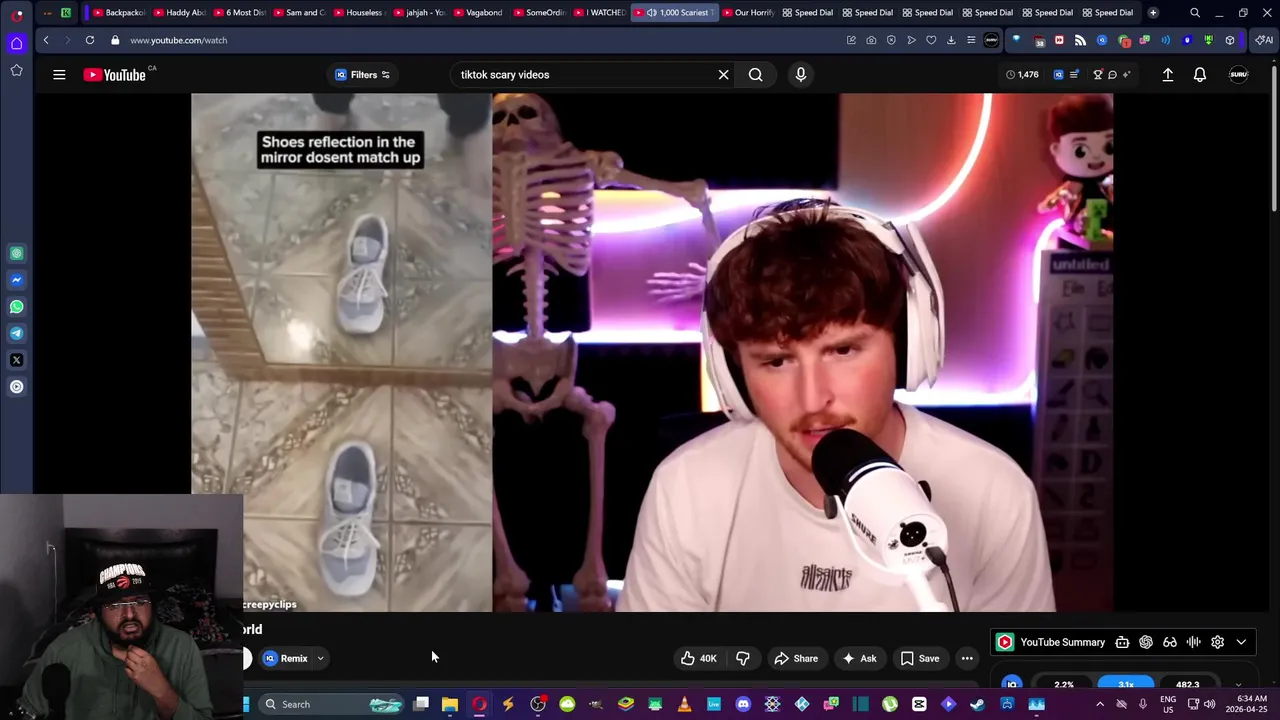Switch to the 'I WATCHED' tab
Image resolution: width=1280 pixels, height=720 pixels.
pyautogui.click(x=598, y=12)
